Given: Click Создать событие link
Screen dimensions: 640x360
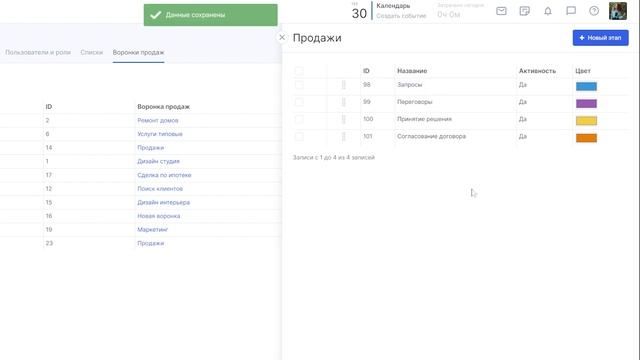Looking at the screenshot, I should tap(401, 16).
